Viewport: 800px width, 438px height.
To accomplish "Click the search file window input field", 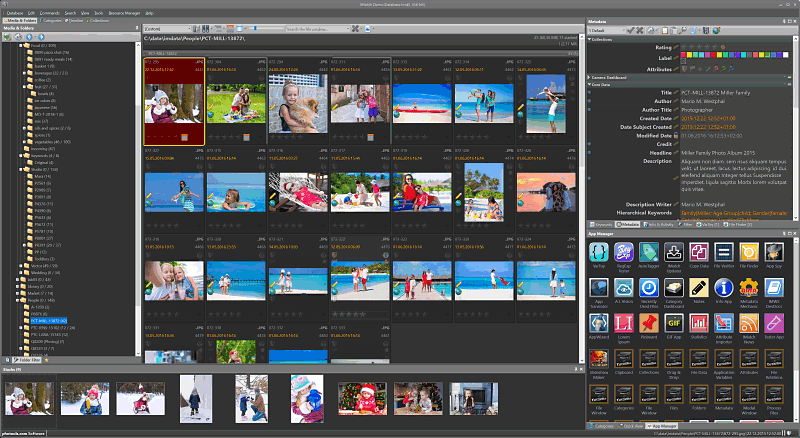I will [x=315, y=29].
